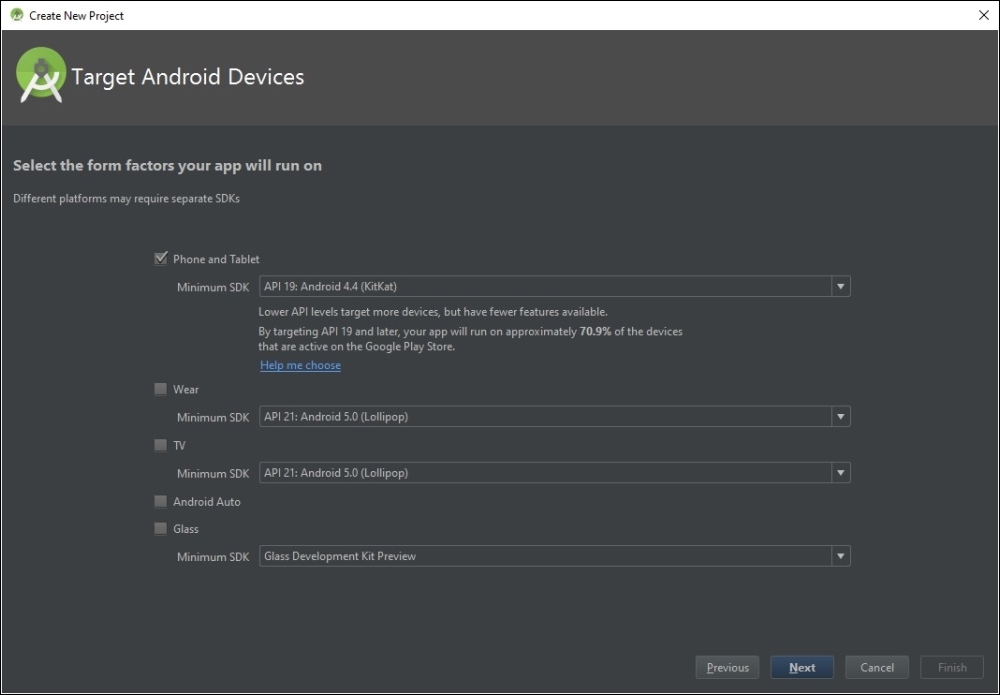
Task: Open the Wear Minimum SDK dropdown arrow
Action: 841,416
